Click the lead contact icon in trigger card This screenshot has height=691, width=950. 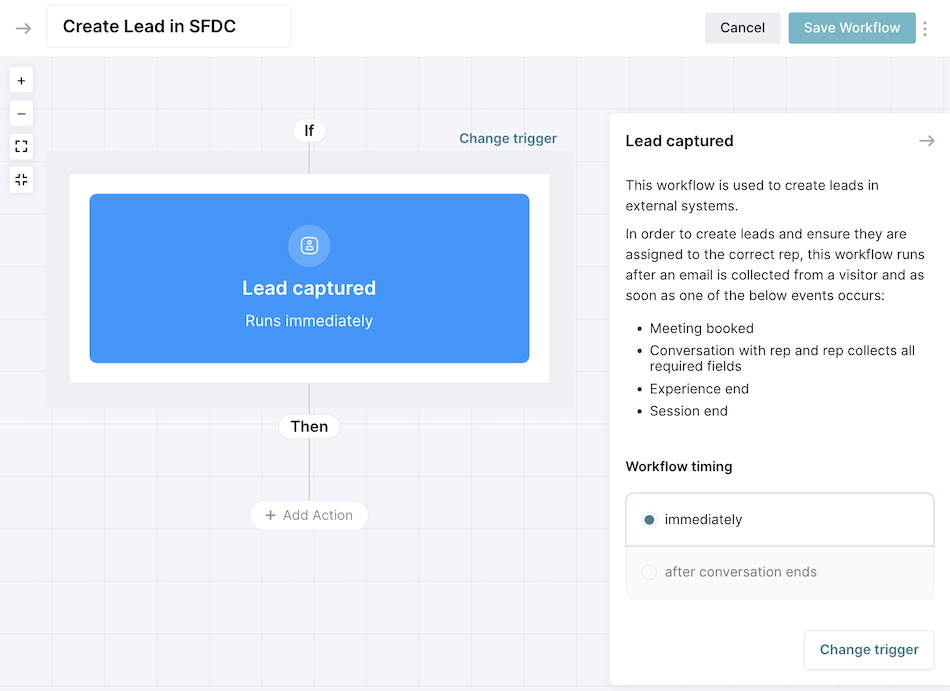pos(309,245)
